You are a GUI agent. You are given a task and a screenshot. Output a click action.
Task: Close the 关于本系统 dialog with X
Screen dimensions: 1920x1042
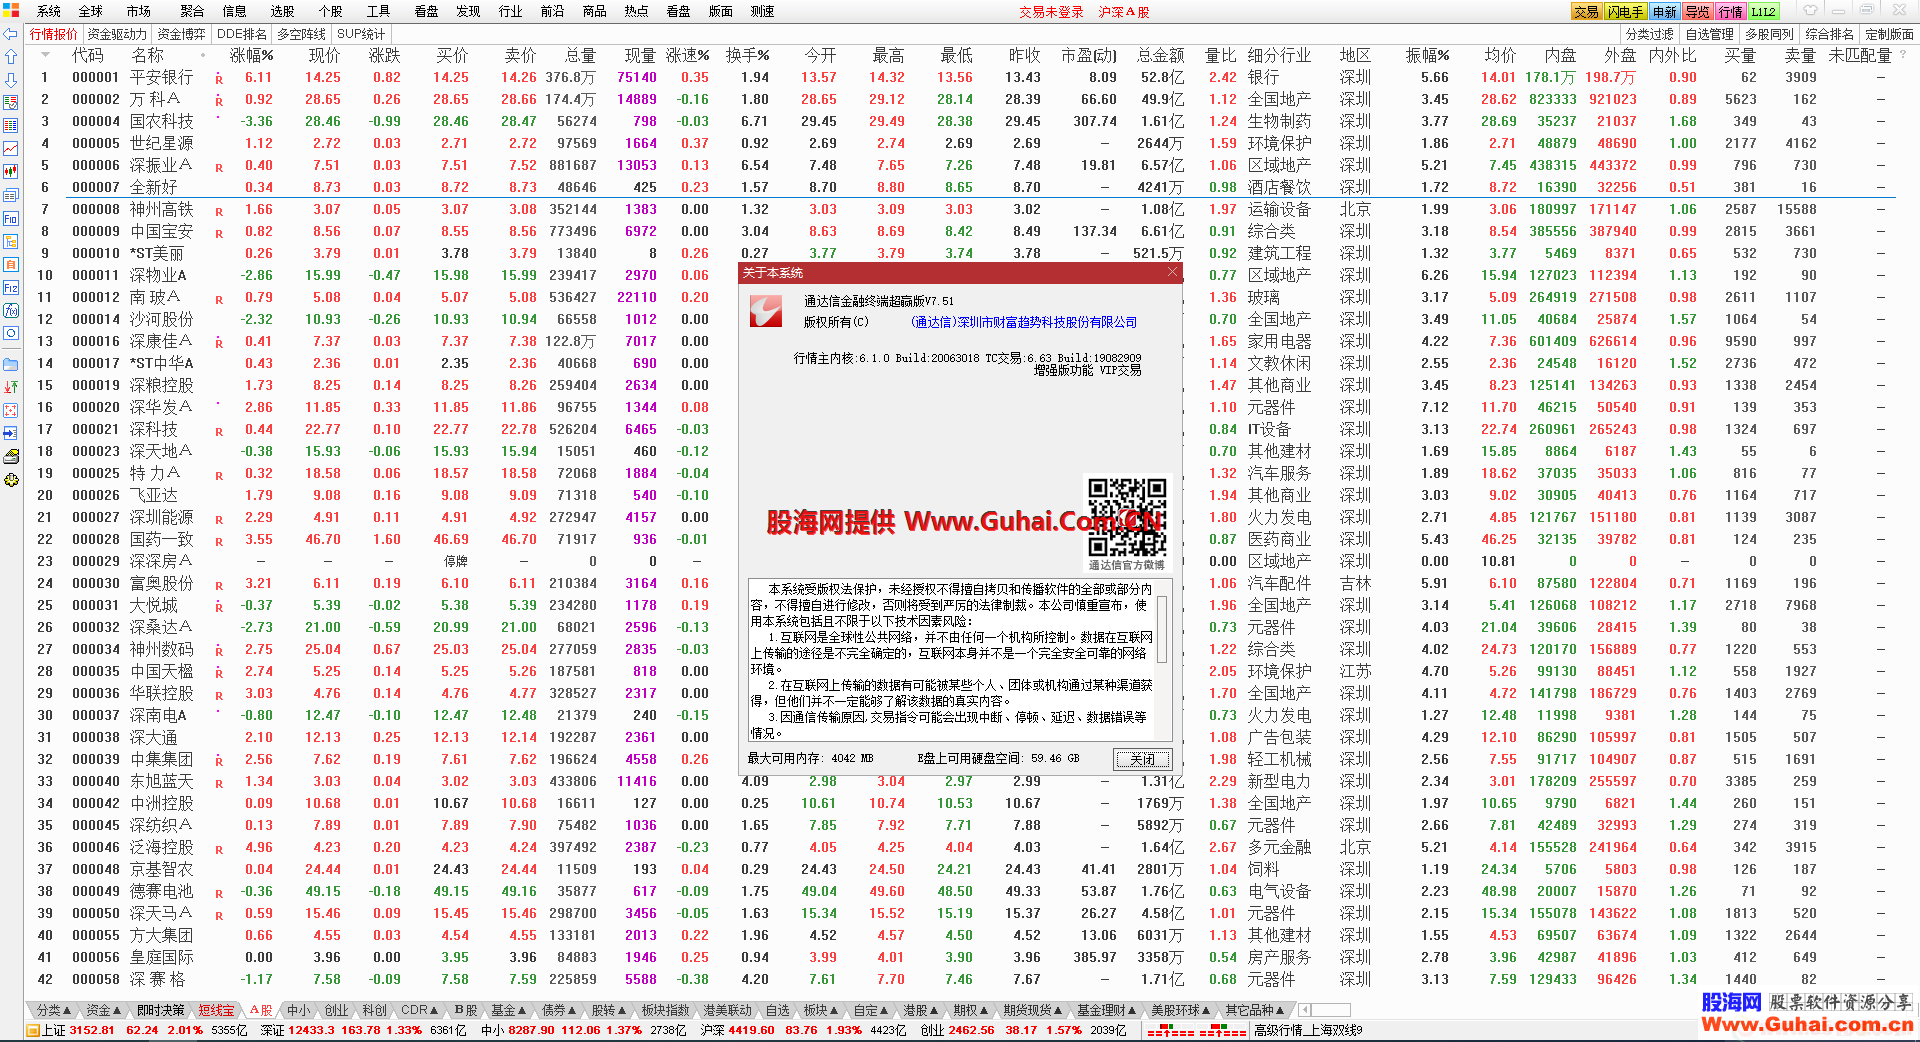[1173, 272]
